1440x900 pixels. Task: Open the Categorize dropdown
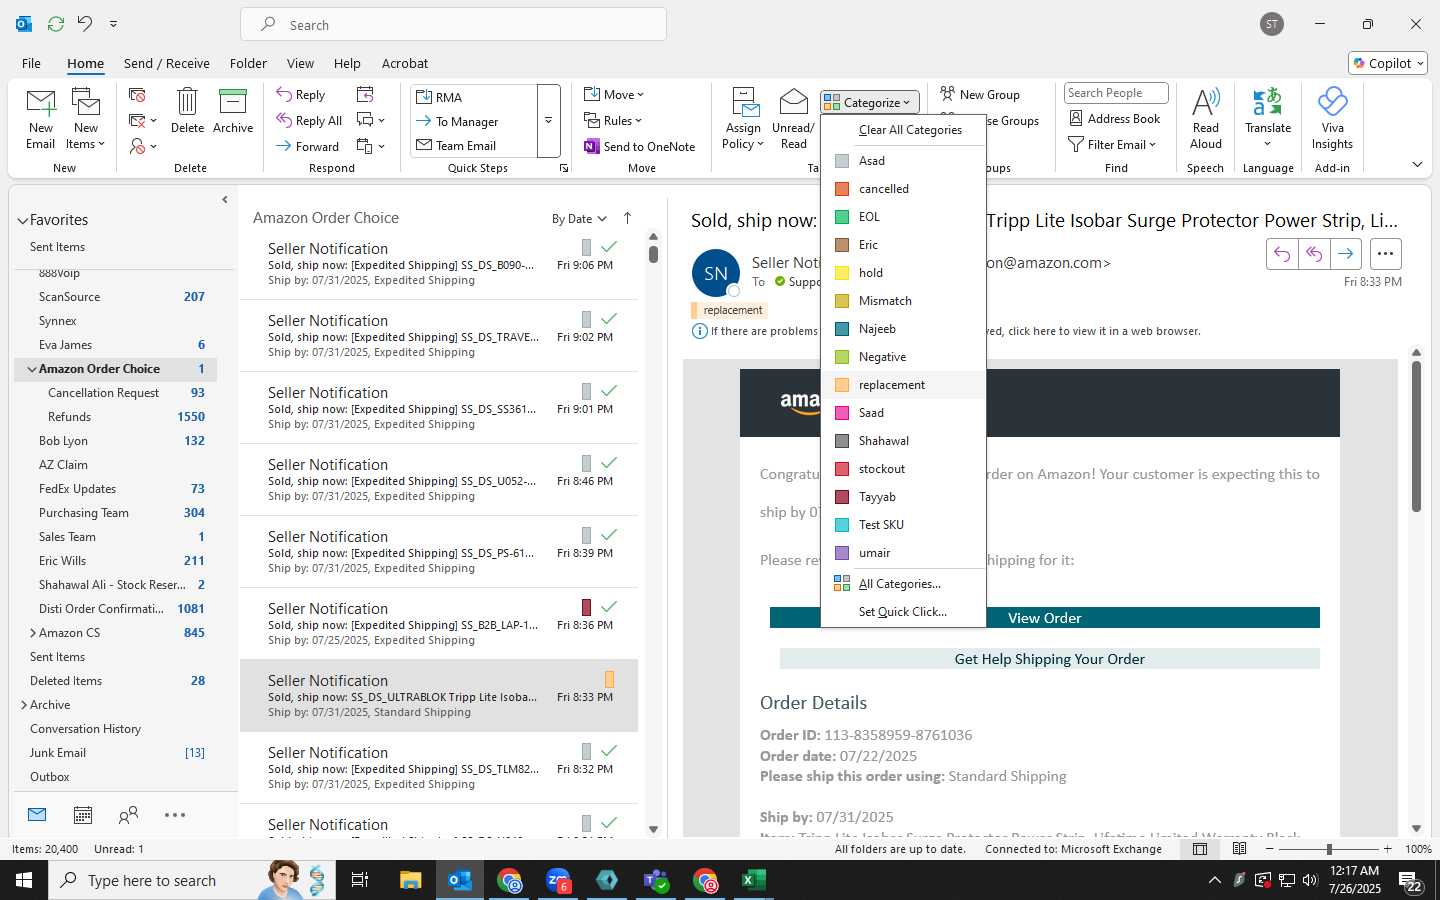(869, 102)
